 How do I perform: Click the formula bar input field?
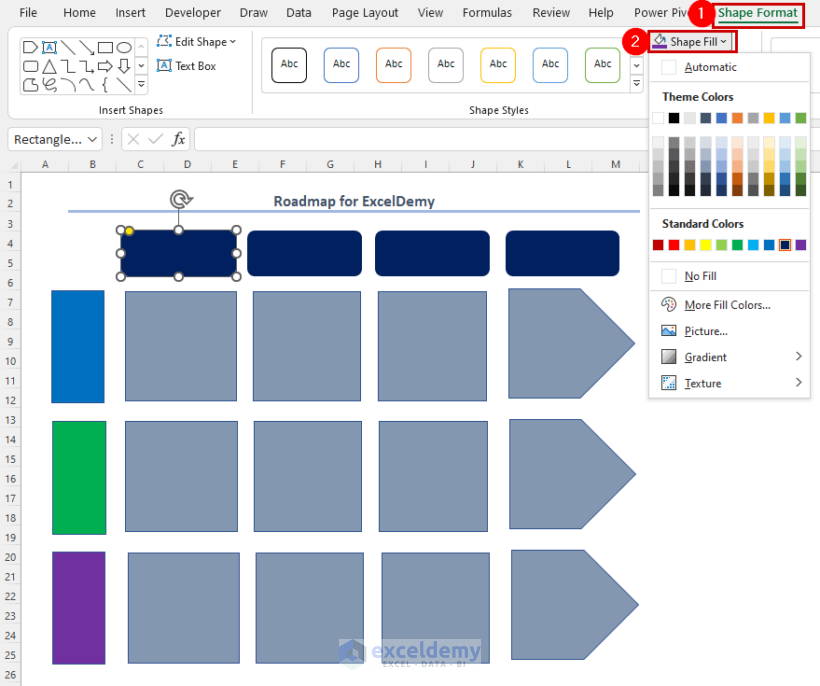pyautogui.click(x=421, y=140)
